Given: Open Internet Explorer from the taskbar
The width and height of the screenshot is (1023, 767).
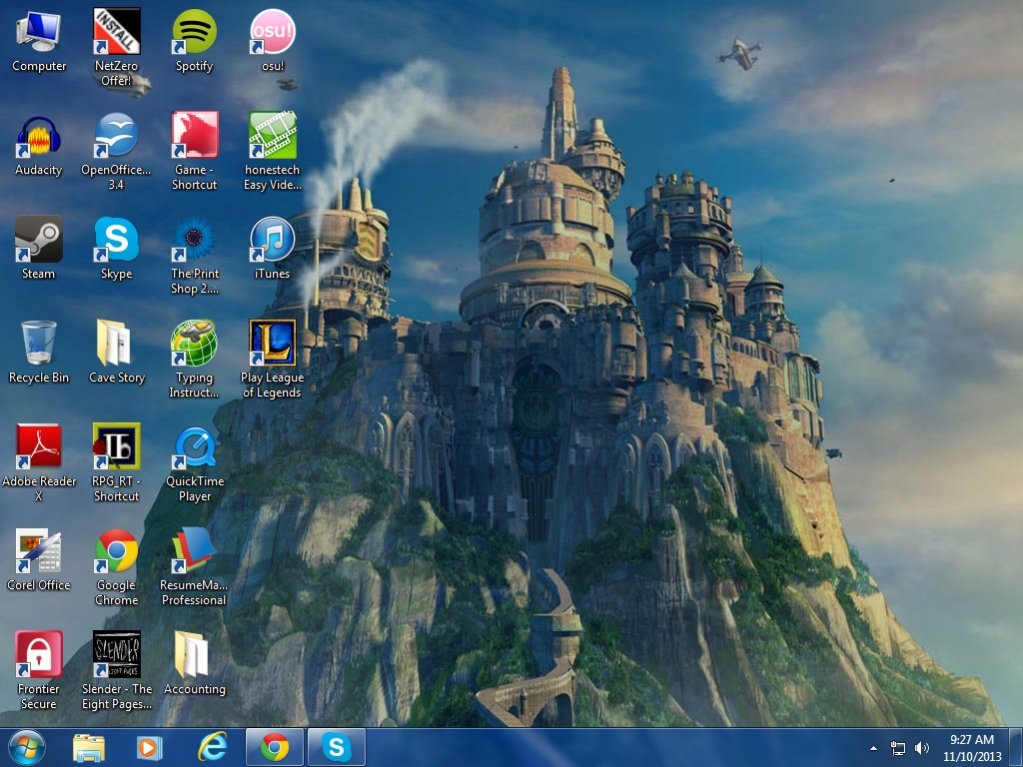Looking at the screenshot, I should pyautogui.click(x=213, y=747).
